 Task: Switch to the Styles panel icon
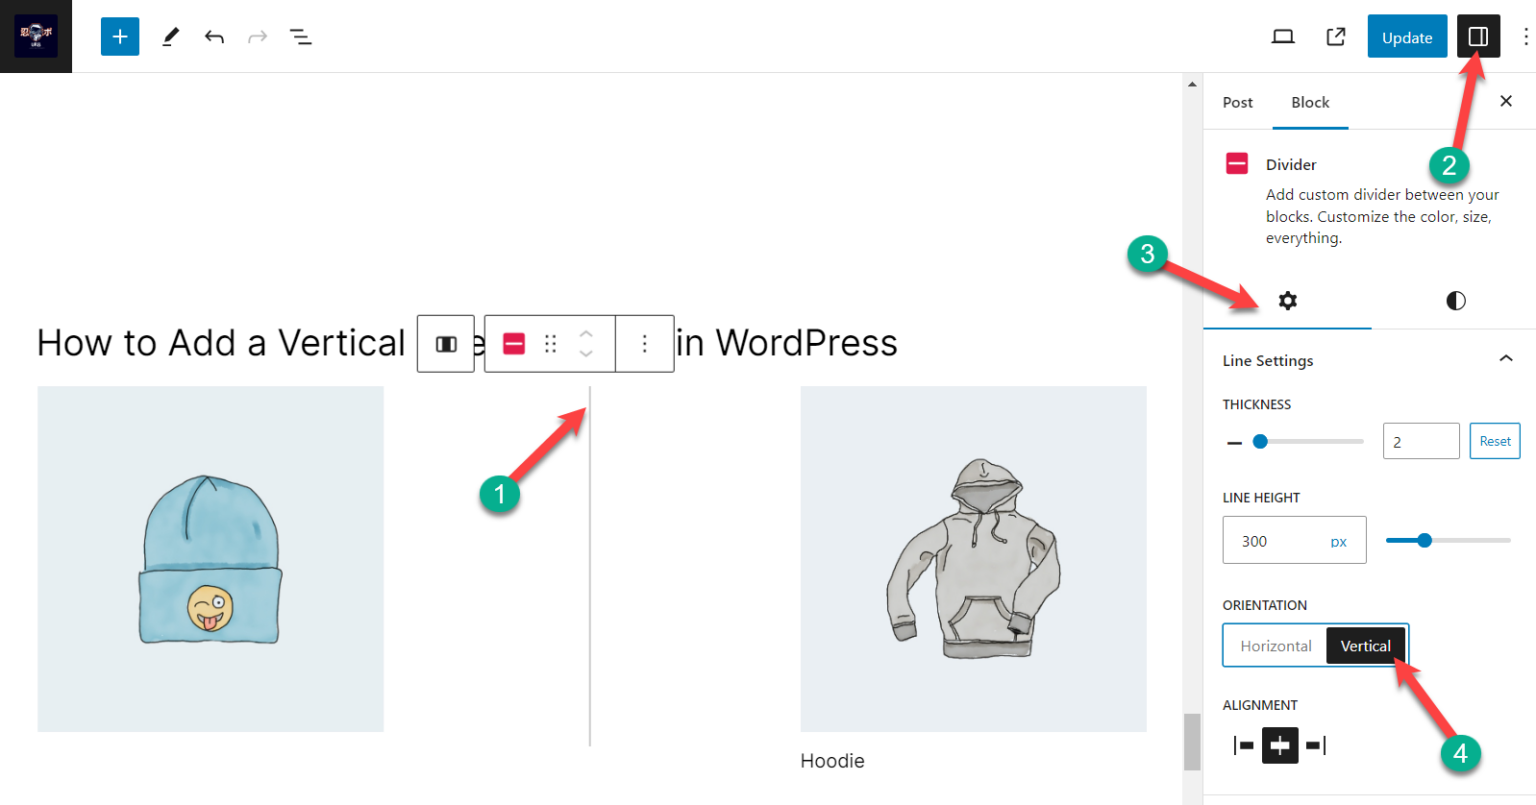point(1455,300)
